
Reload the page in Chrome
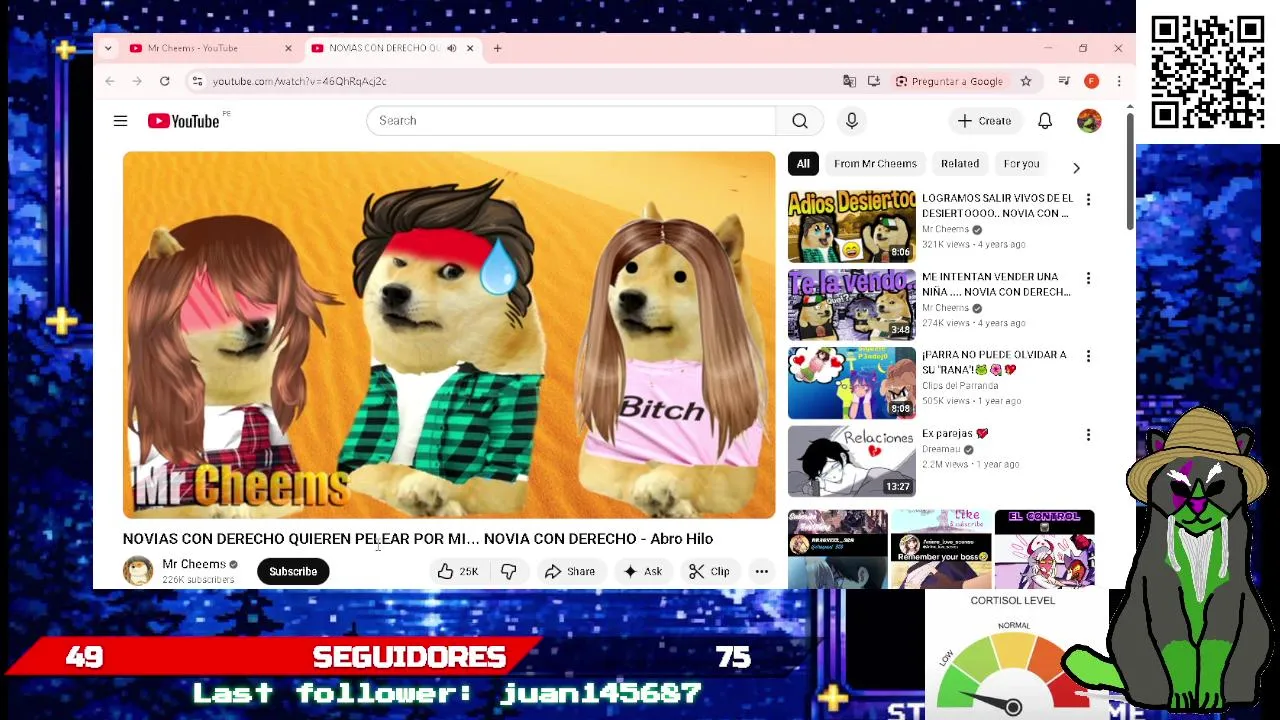(165, 81)
